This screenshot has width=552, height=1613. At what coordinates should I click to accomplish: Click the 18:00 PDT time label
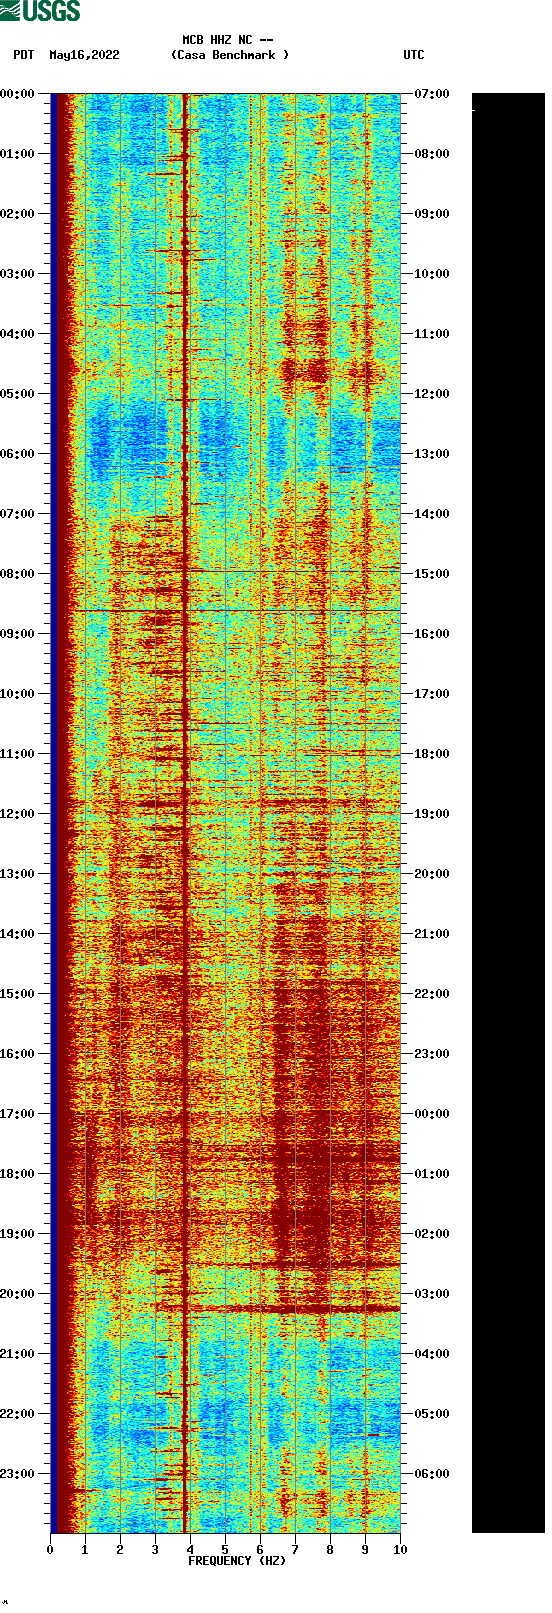click(17, 1174)
